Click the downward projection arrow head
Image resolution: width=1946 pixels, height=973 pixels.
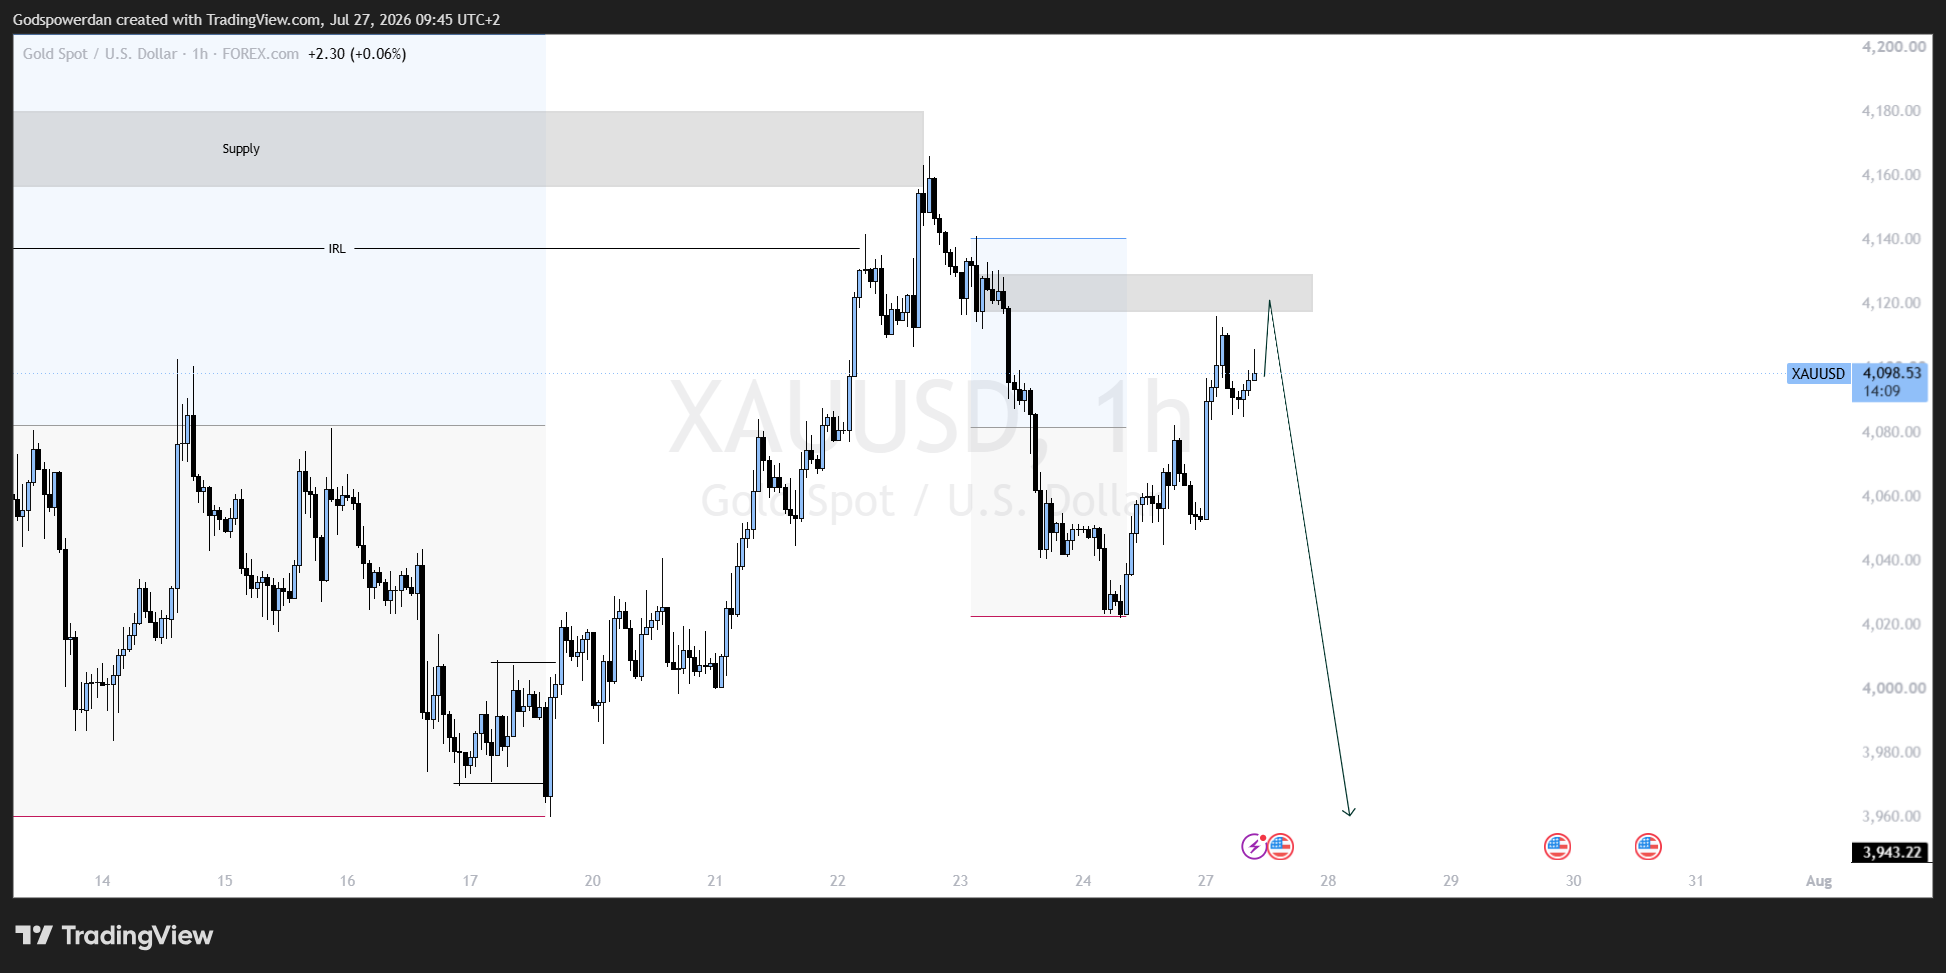1348,811
